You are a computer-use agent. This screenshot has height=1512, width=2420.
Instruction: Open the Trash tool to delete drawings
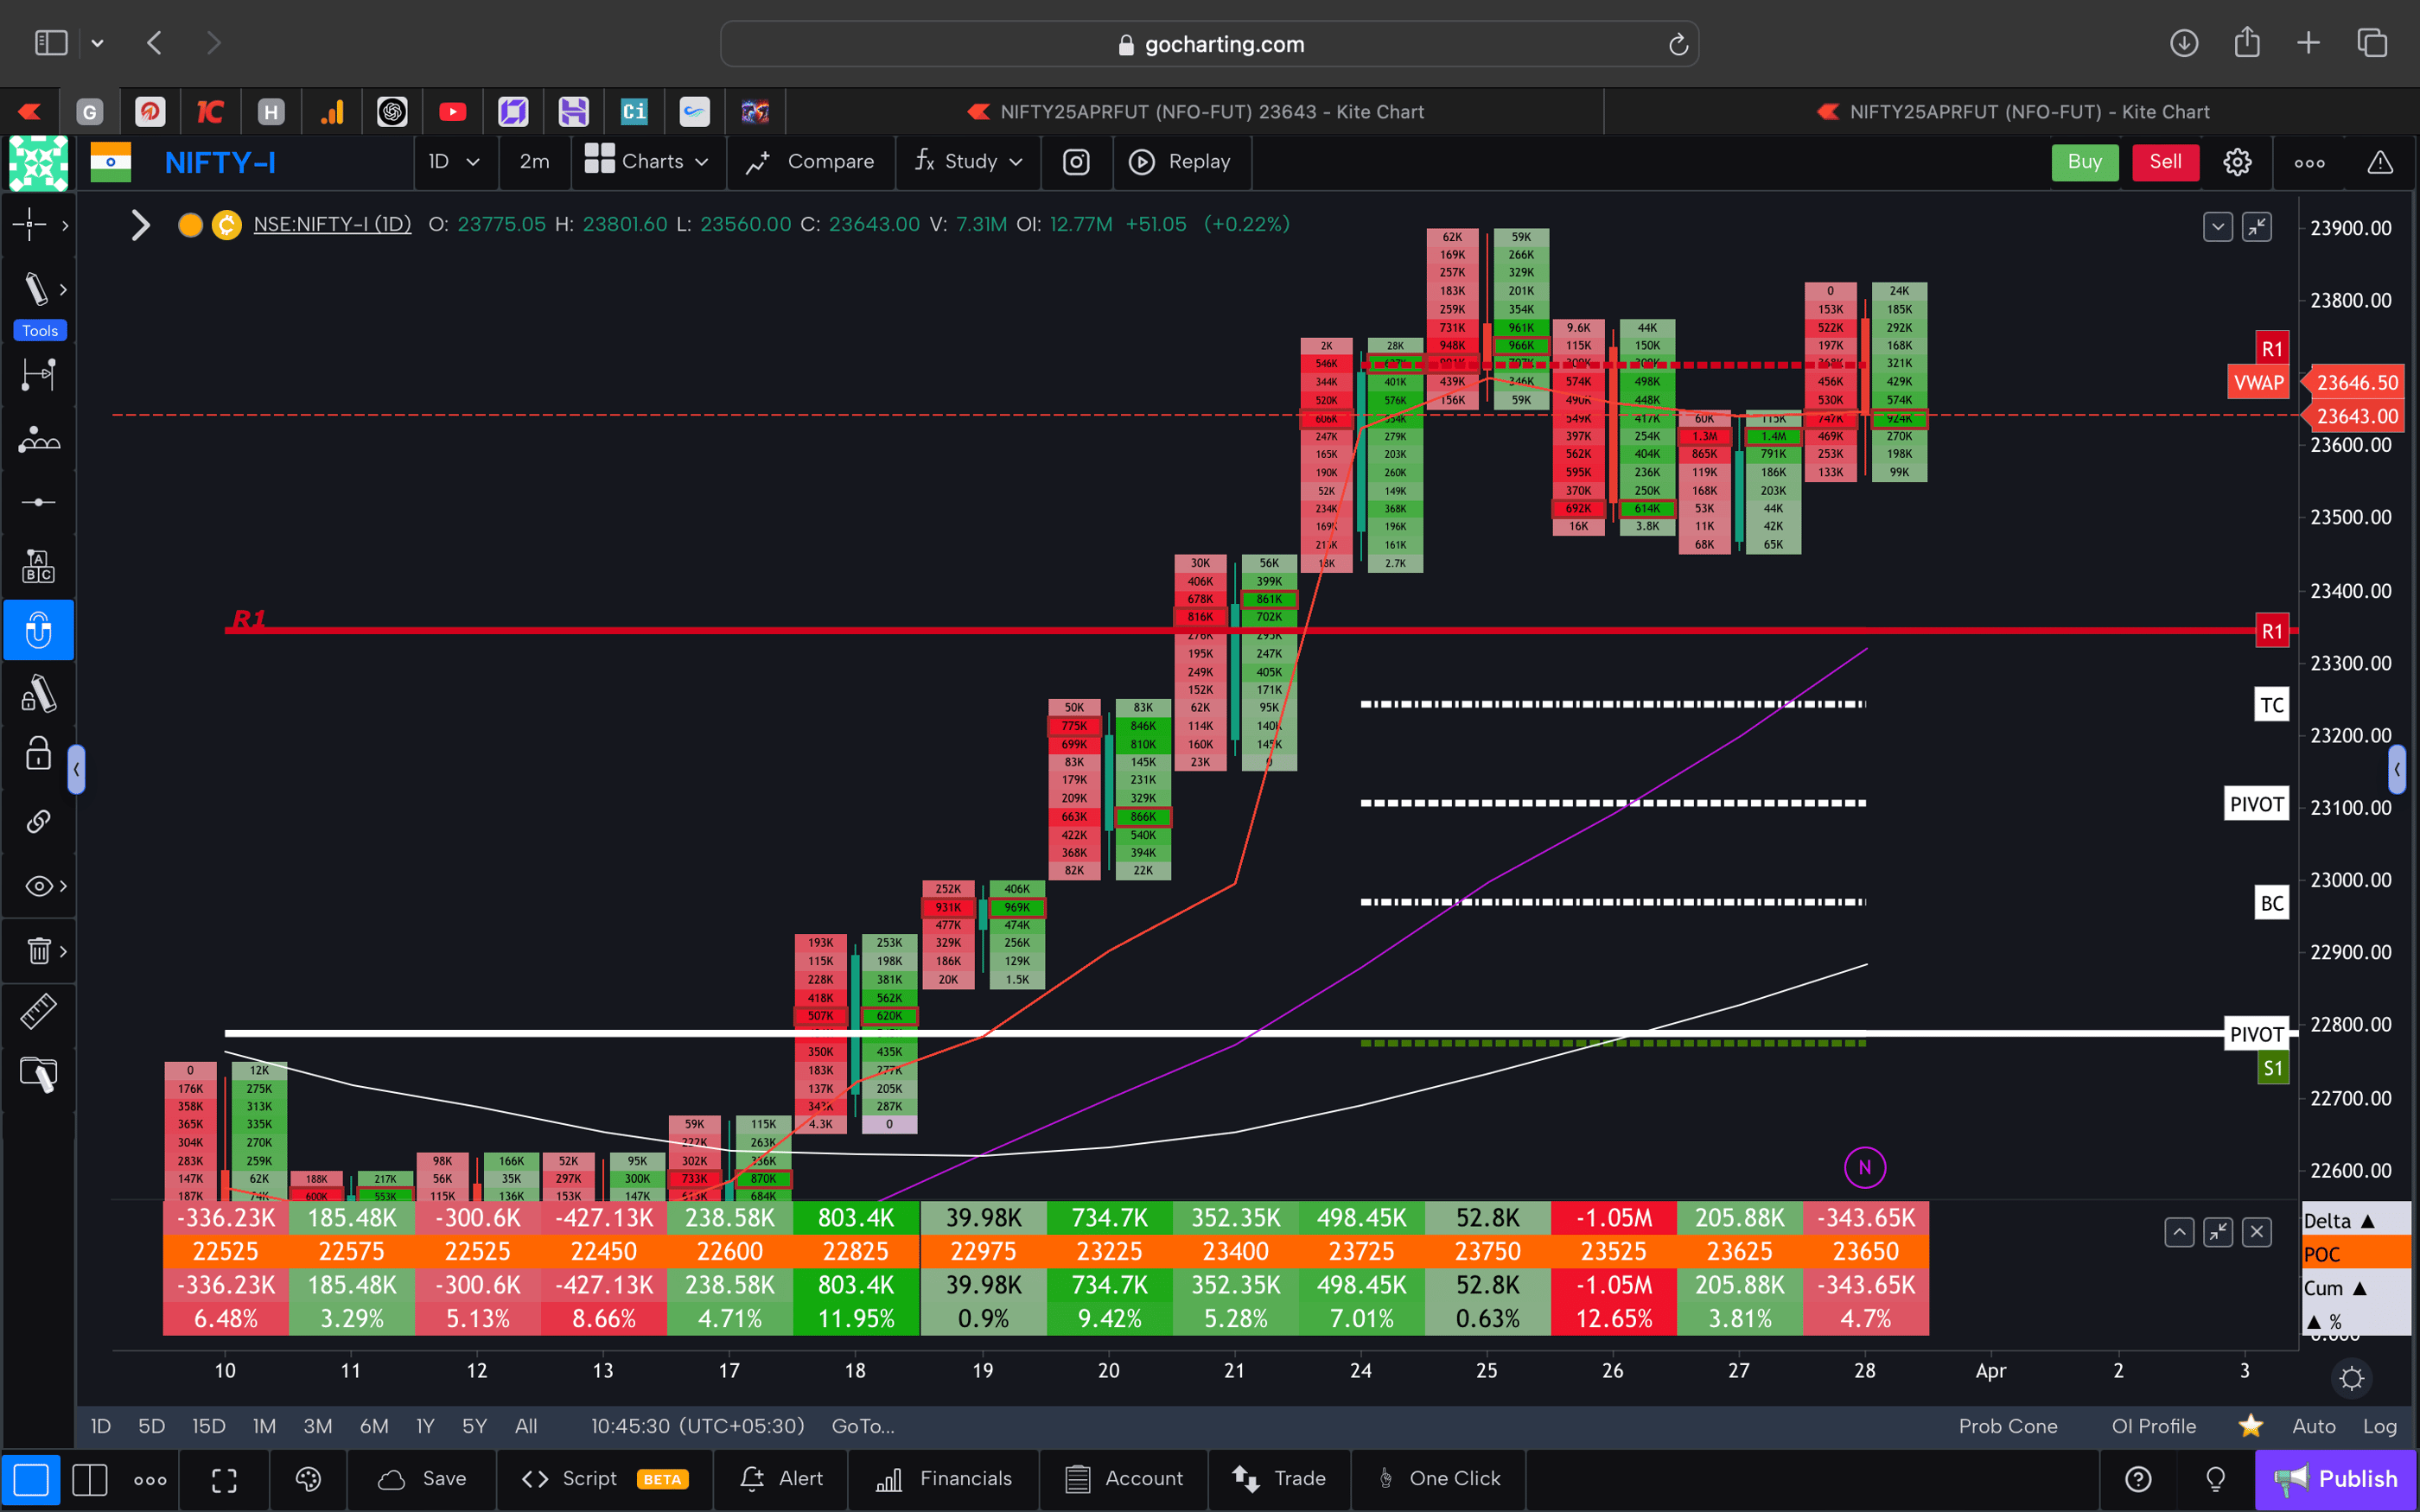pyautogui.click(x=36, y=950)
